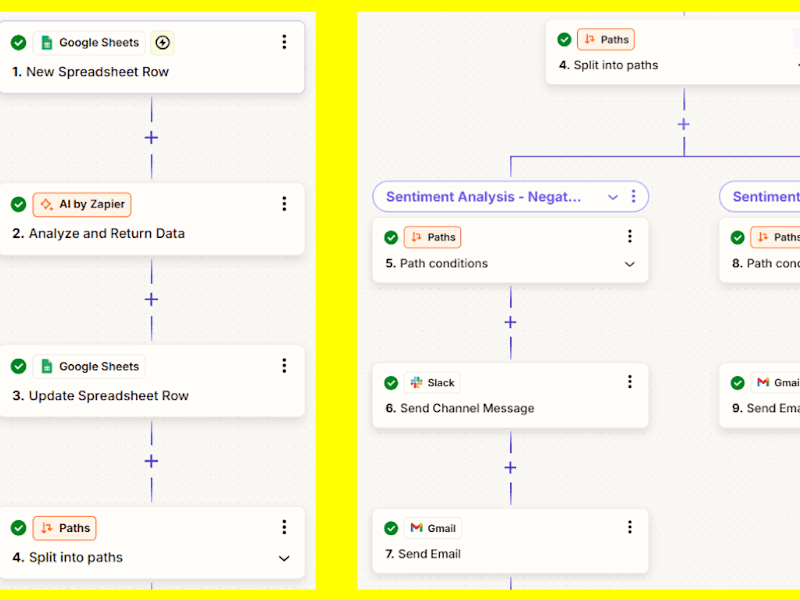800x600 pixels.
Task: Select '2. Analyze and Return Data' step title
Action: coord(98,234)
